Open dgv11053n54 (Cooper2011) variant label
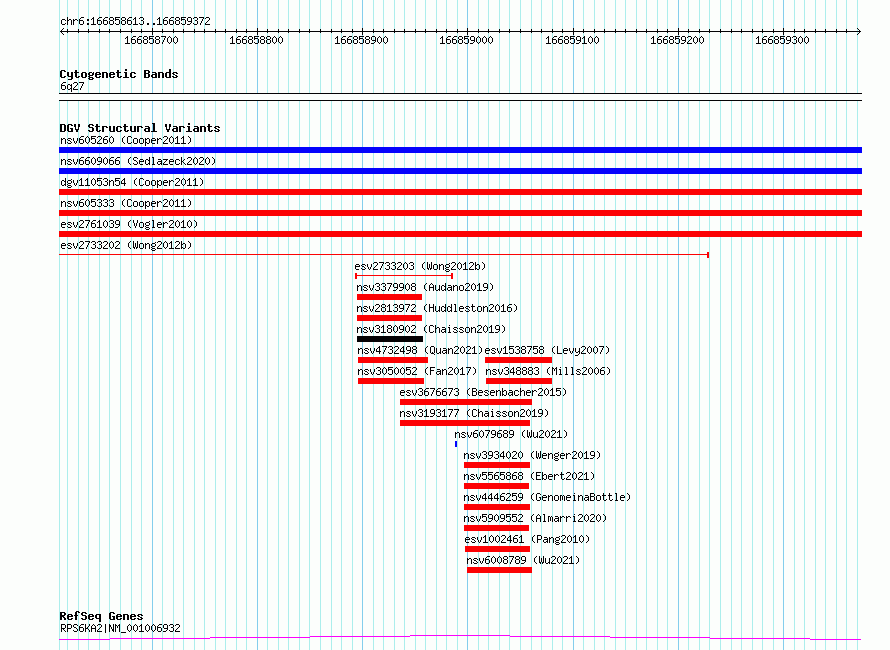The width and height of the screenshot is (890, 650). (x=132, y=182)
